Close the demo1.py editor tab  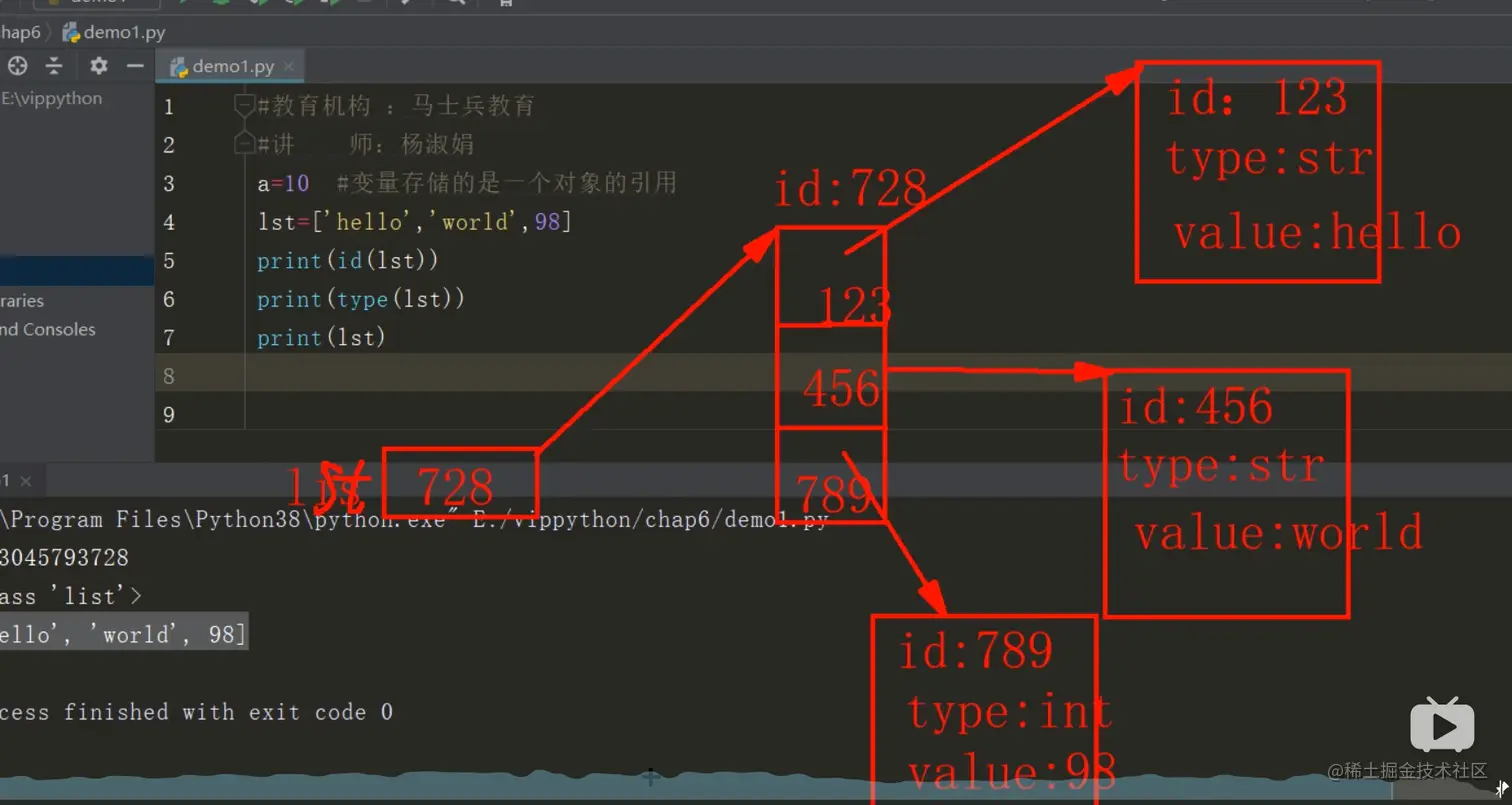click(x=290, y=67)
